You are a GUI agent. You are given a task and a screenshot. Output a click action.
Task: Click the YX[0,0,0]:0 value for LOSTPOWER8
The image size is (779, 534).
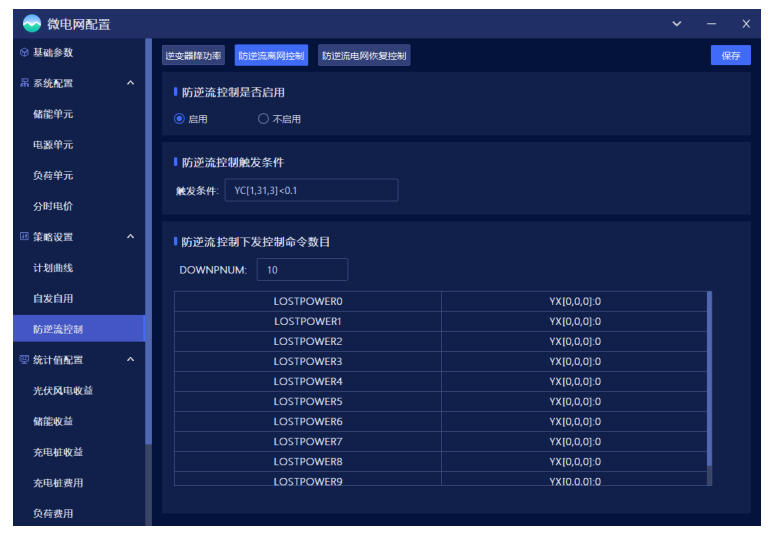pos(575,461)
